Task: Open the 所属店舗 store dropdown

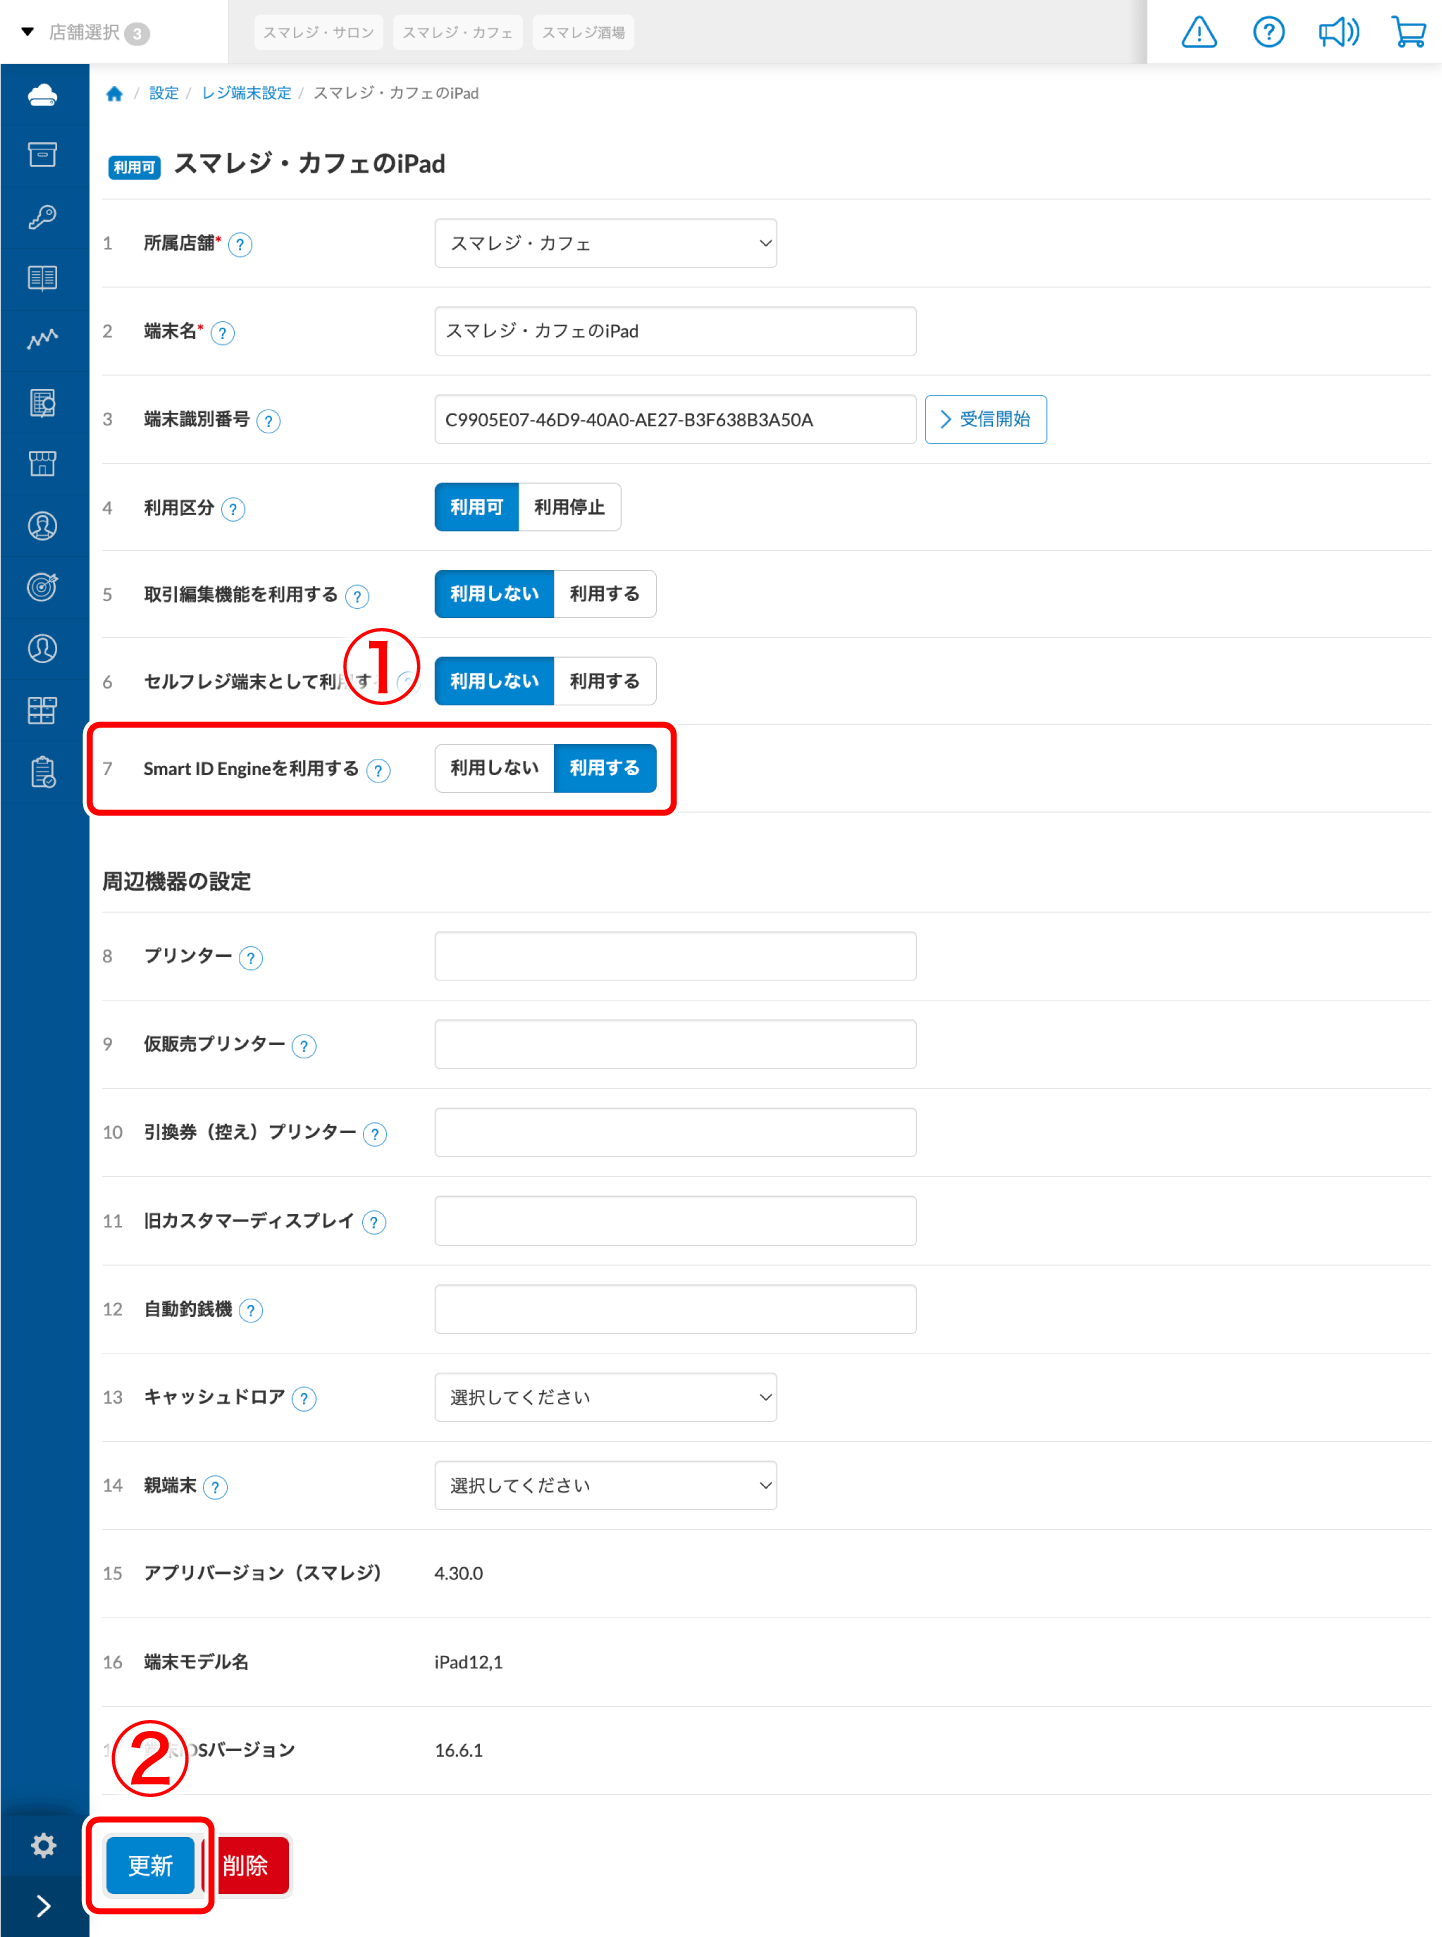Action: point(606,243)
